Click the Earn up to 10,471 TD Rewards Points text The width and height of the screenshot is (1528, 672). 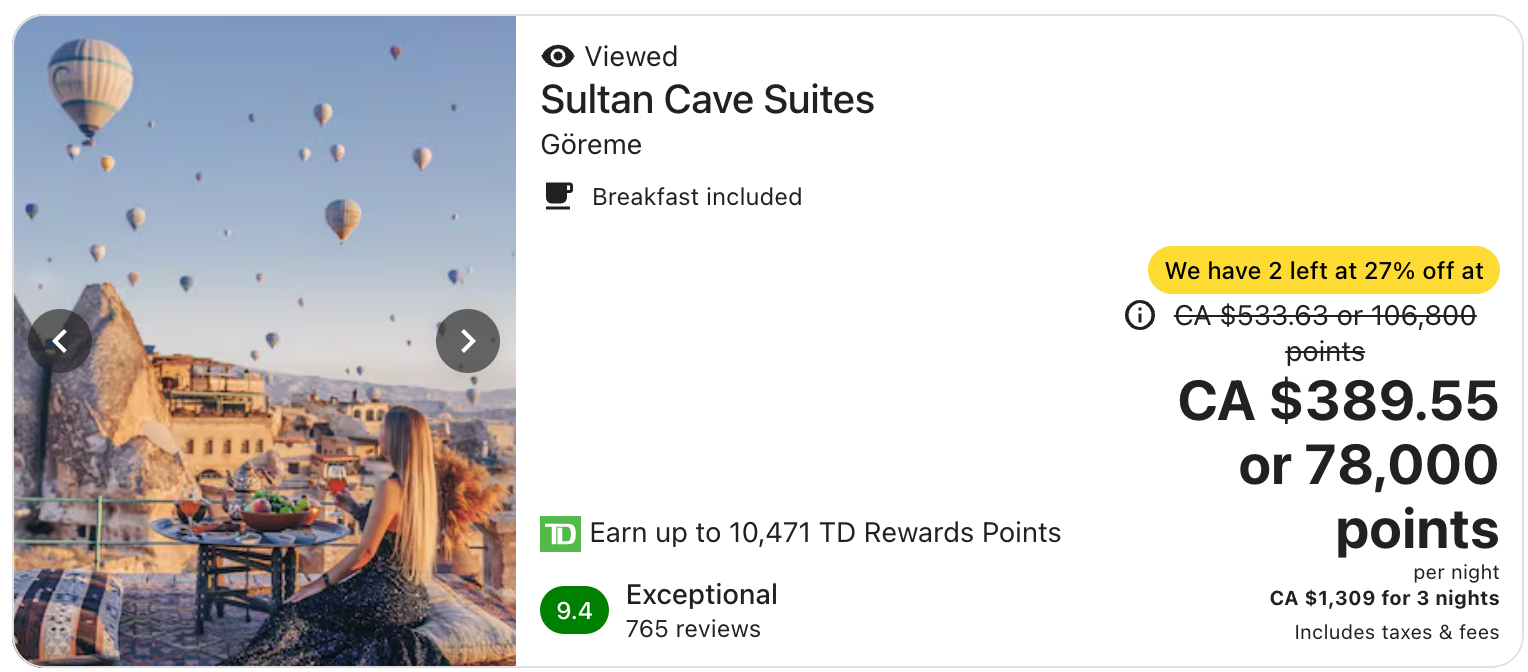825,533
